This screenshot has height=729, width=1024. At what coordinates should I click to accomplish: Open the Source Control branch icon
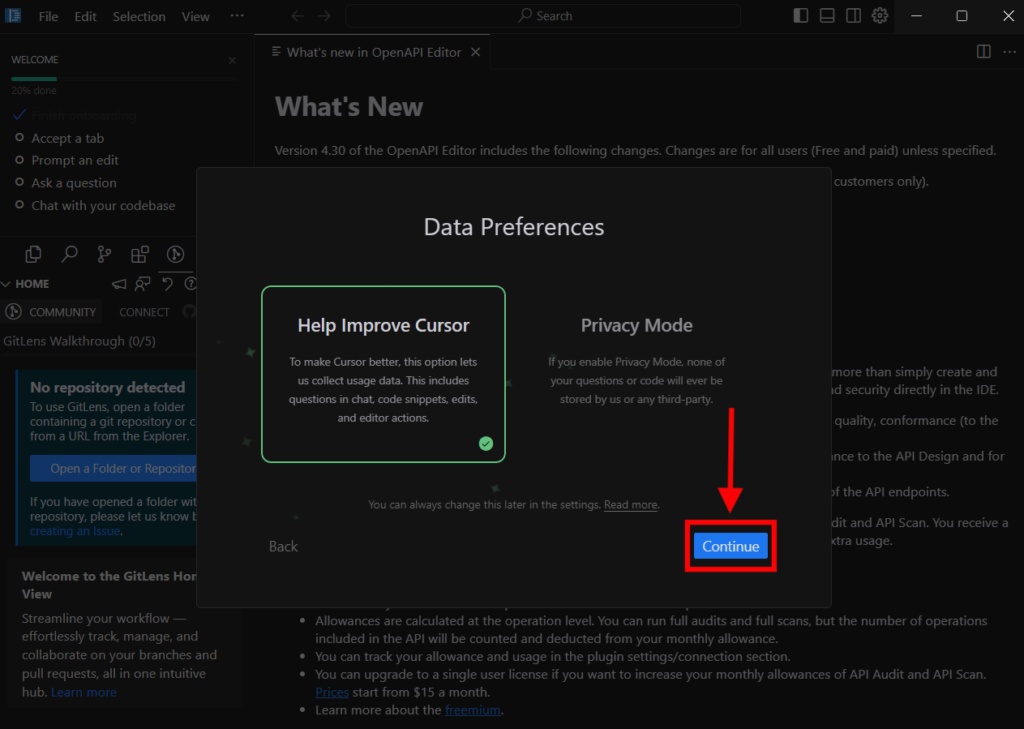point(104,254)
